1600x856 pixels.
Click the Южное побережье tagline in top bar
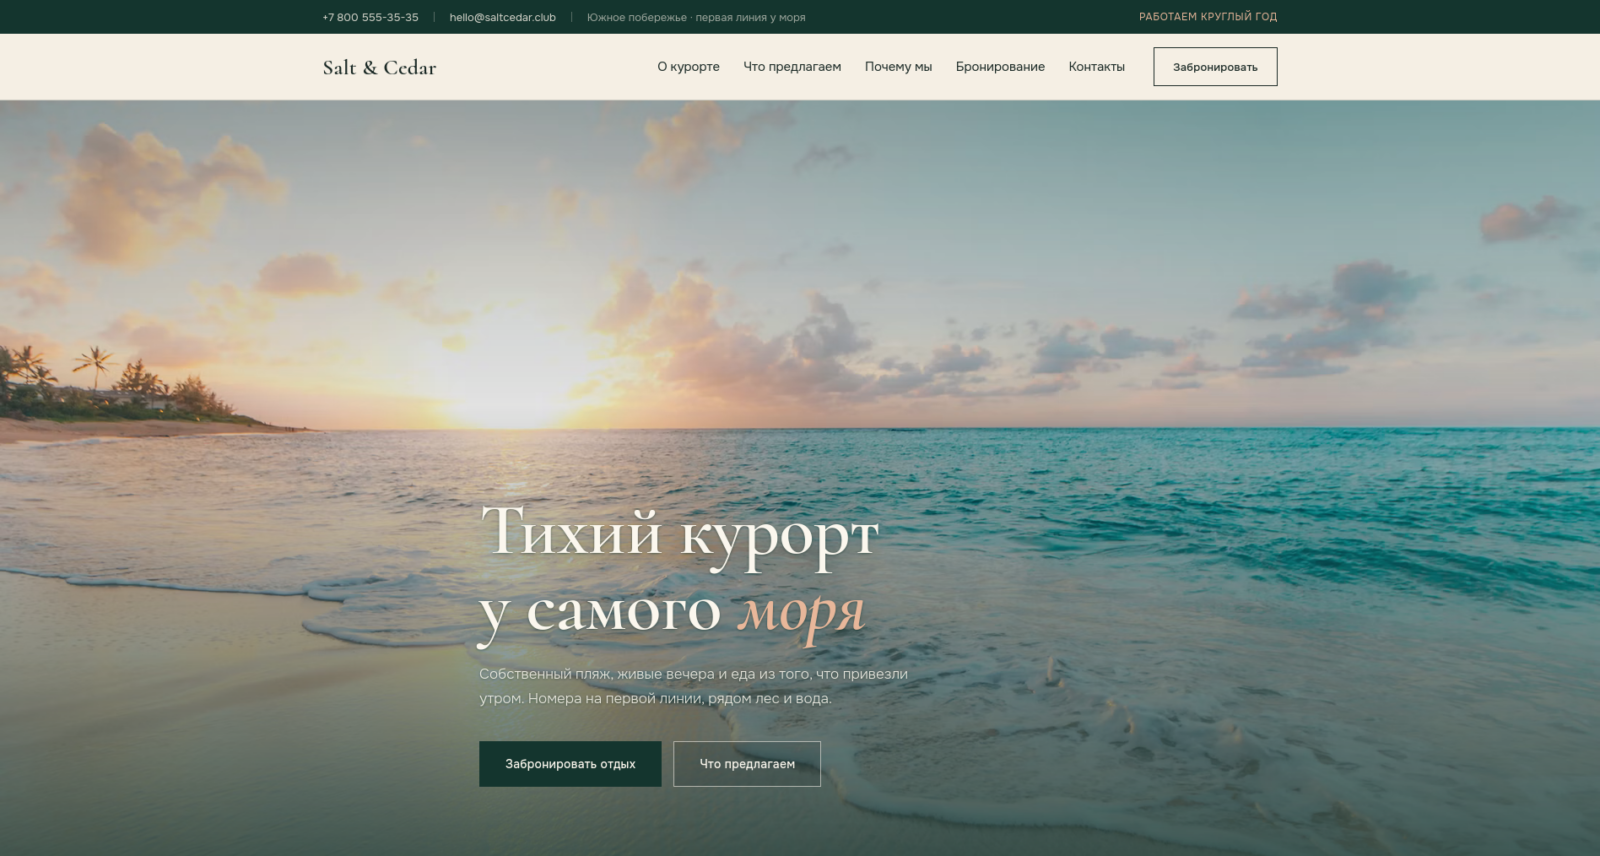[696, 17]
